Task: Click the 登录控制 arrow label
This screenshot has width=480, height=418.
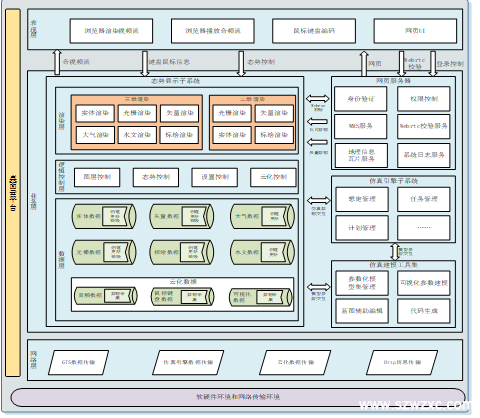Action: click(x=450, y=64)
